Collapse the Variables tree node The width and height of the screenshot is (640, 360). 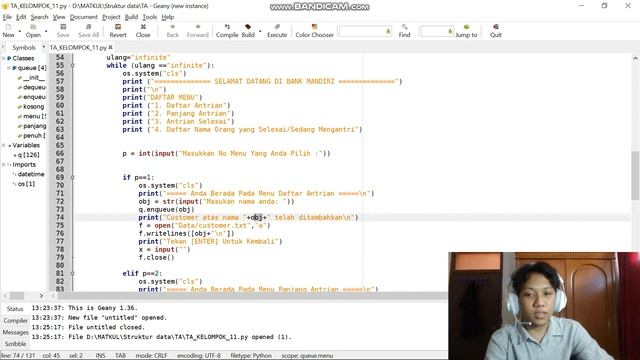tap(3, 145)
